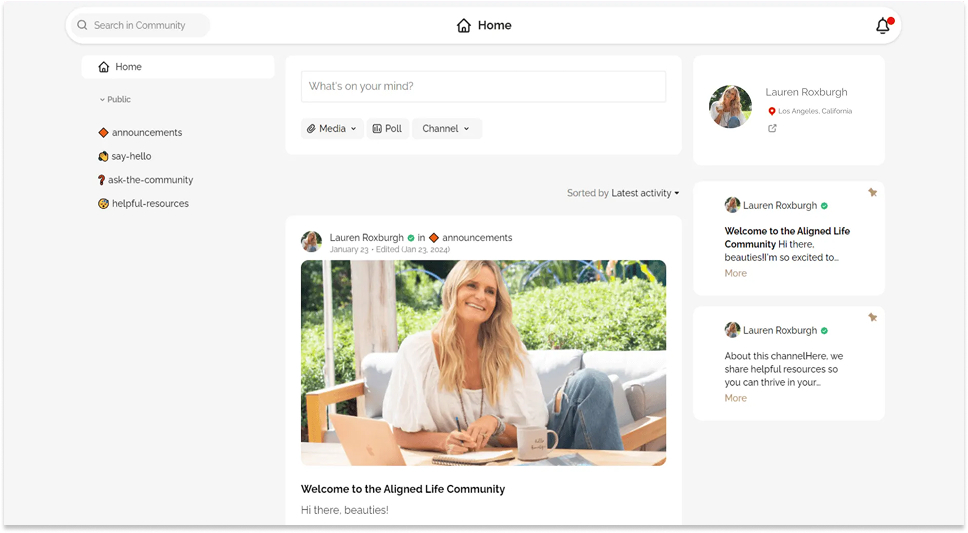Open the external link icon under Lauren Roxburgh's profile
This screenshot has width=968, height=533.
tap(772, 128)
